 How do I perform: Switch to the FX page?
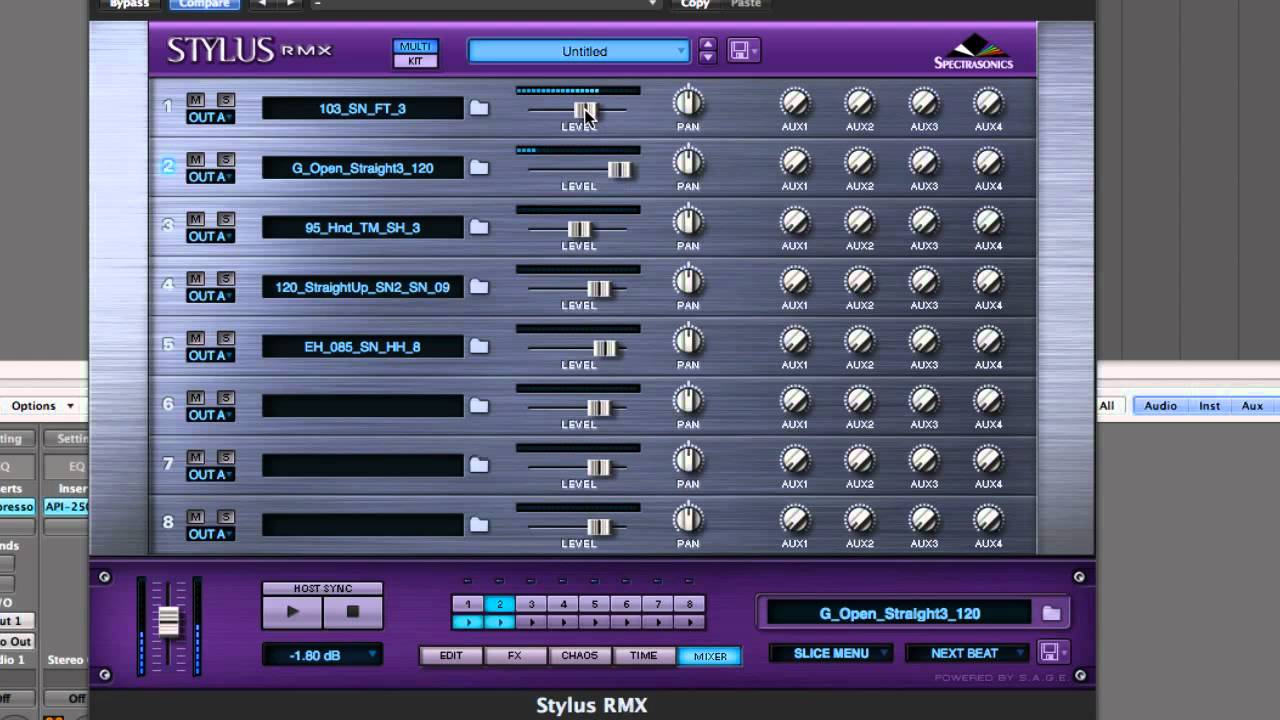515,656
